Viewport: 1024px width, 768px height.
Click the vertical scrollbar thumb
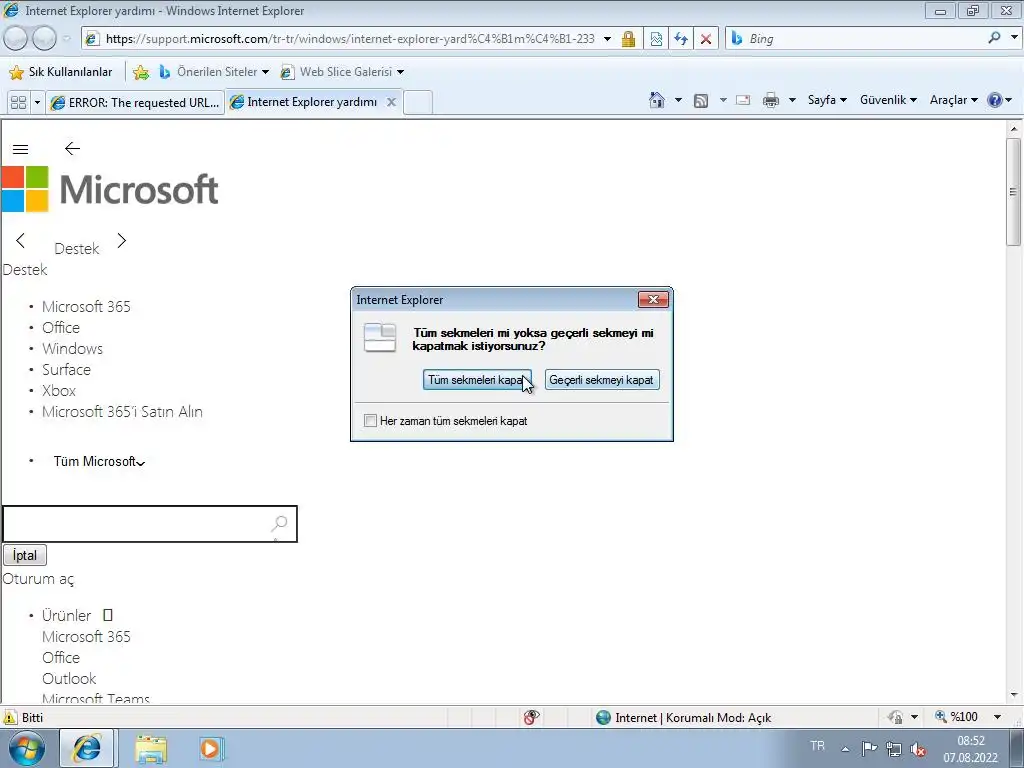pos(1014,191)
